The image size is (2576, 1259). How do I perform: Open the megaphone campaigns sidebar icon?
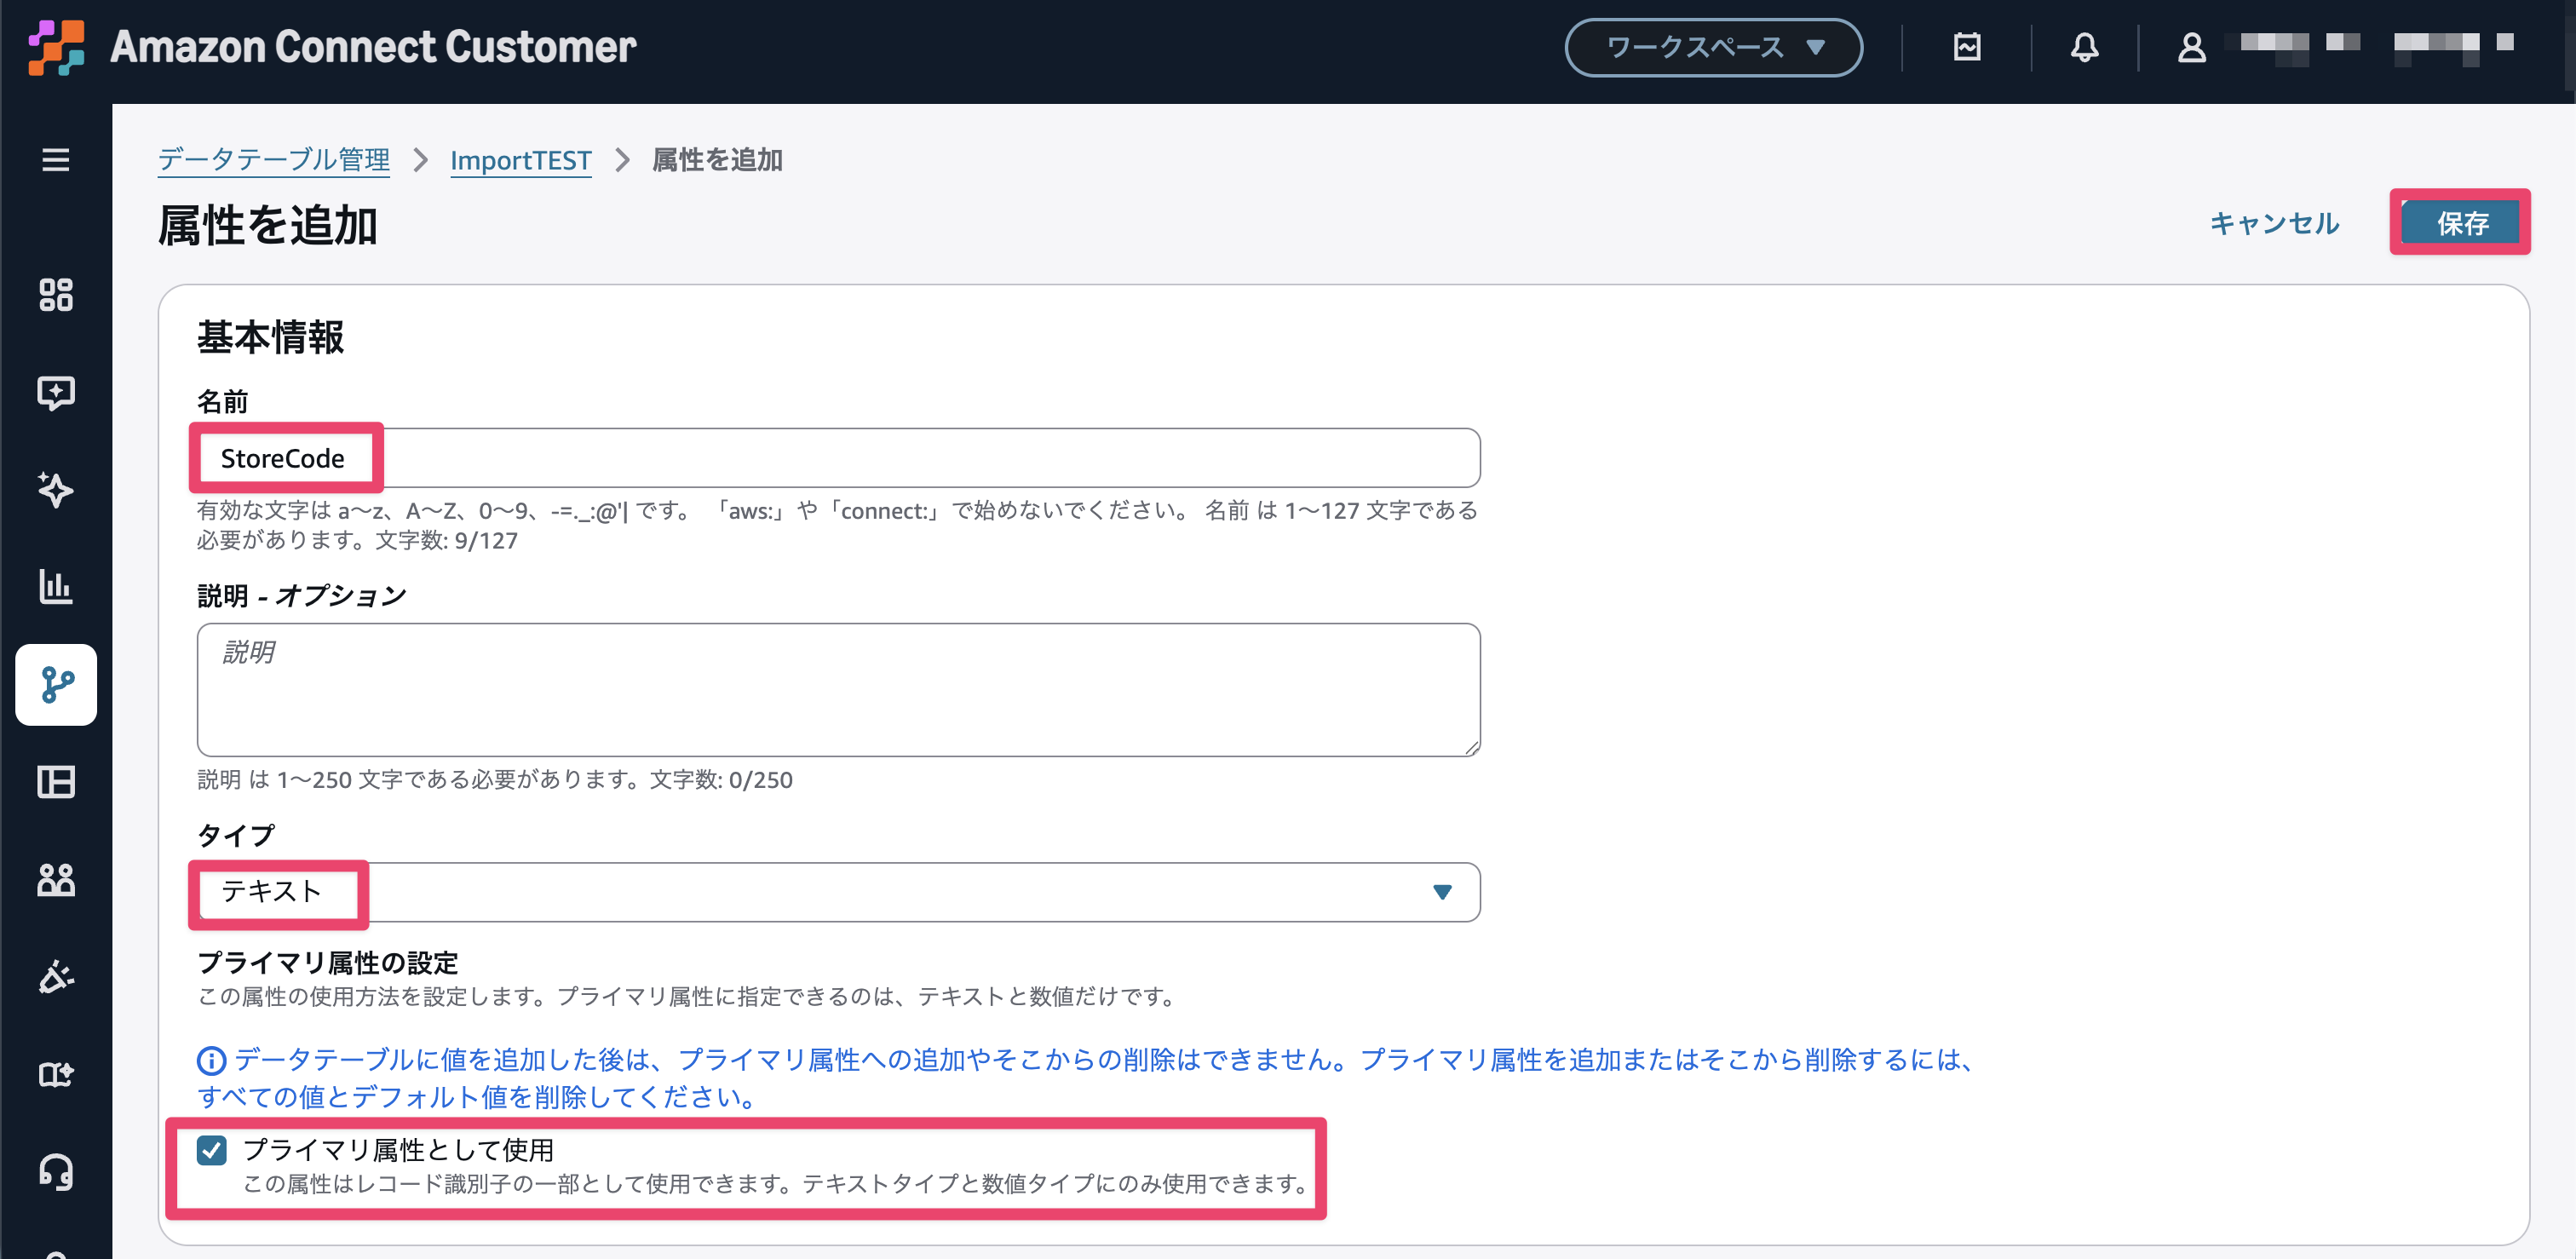56,977
